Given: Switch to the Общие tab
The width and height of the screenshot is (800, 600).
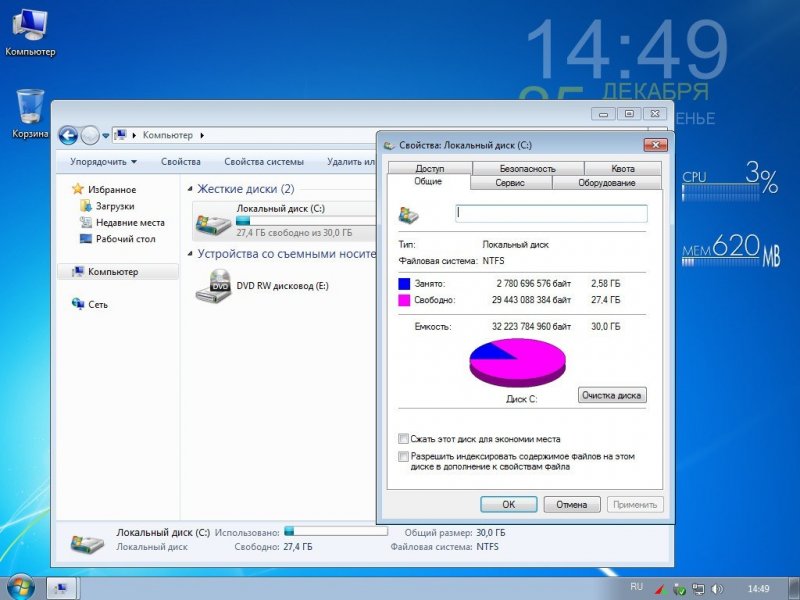Looking at the screenshot, I should tap(428, 182).
